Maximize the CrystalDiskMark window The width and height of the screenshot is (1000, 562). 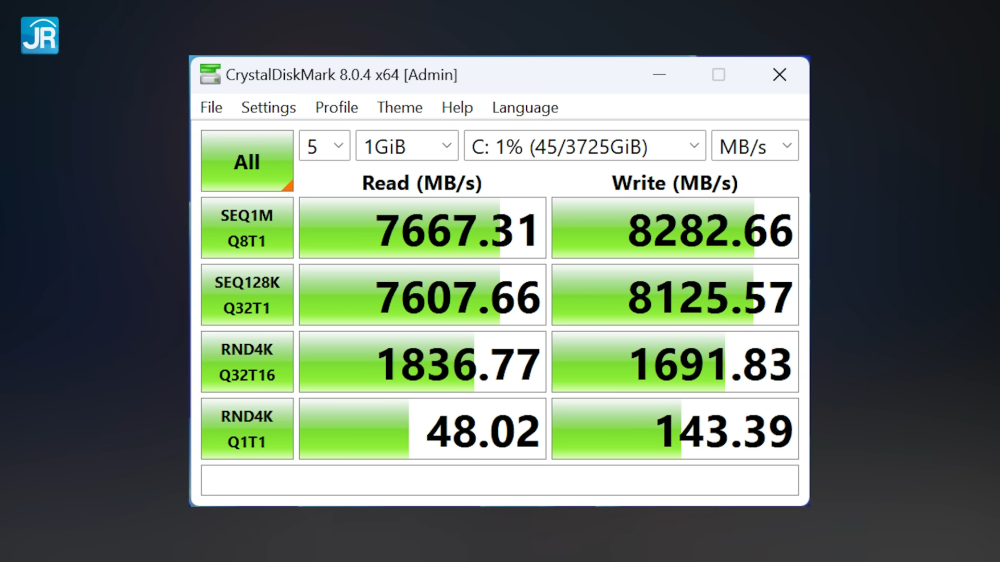tap(718, 75)
